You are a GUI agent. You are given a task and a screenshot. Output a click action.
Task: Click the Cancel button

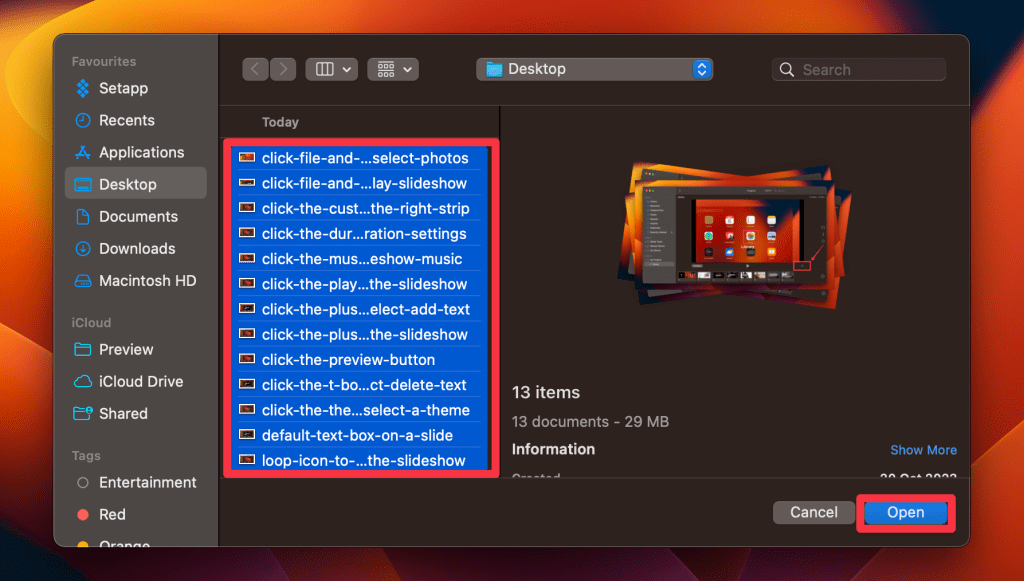814,512
